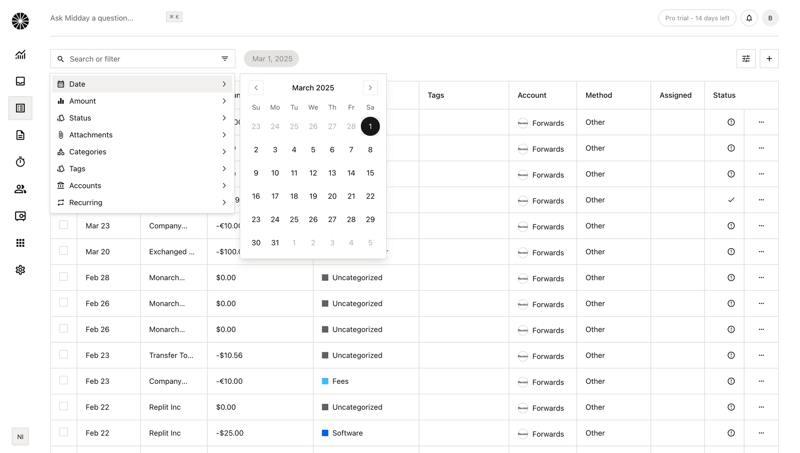Open the Inbox icon in sidebar
This screenshot has height=453, width=800.
pyautogui.click(x=20, y=81)
